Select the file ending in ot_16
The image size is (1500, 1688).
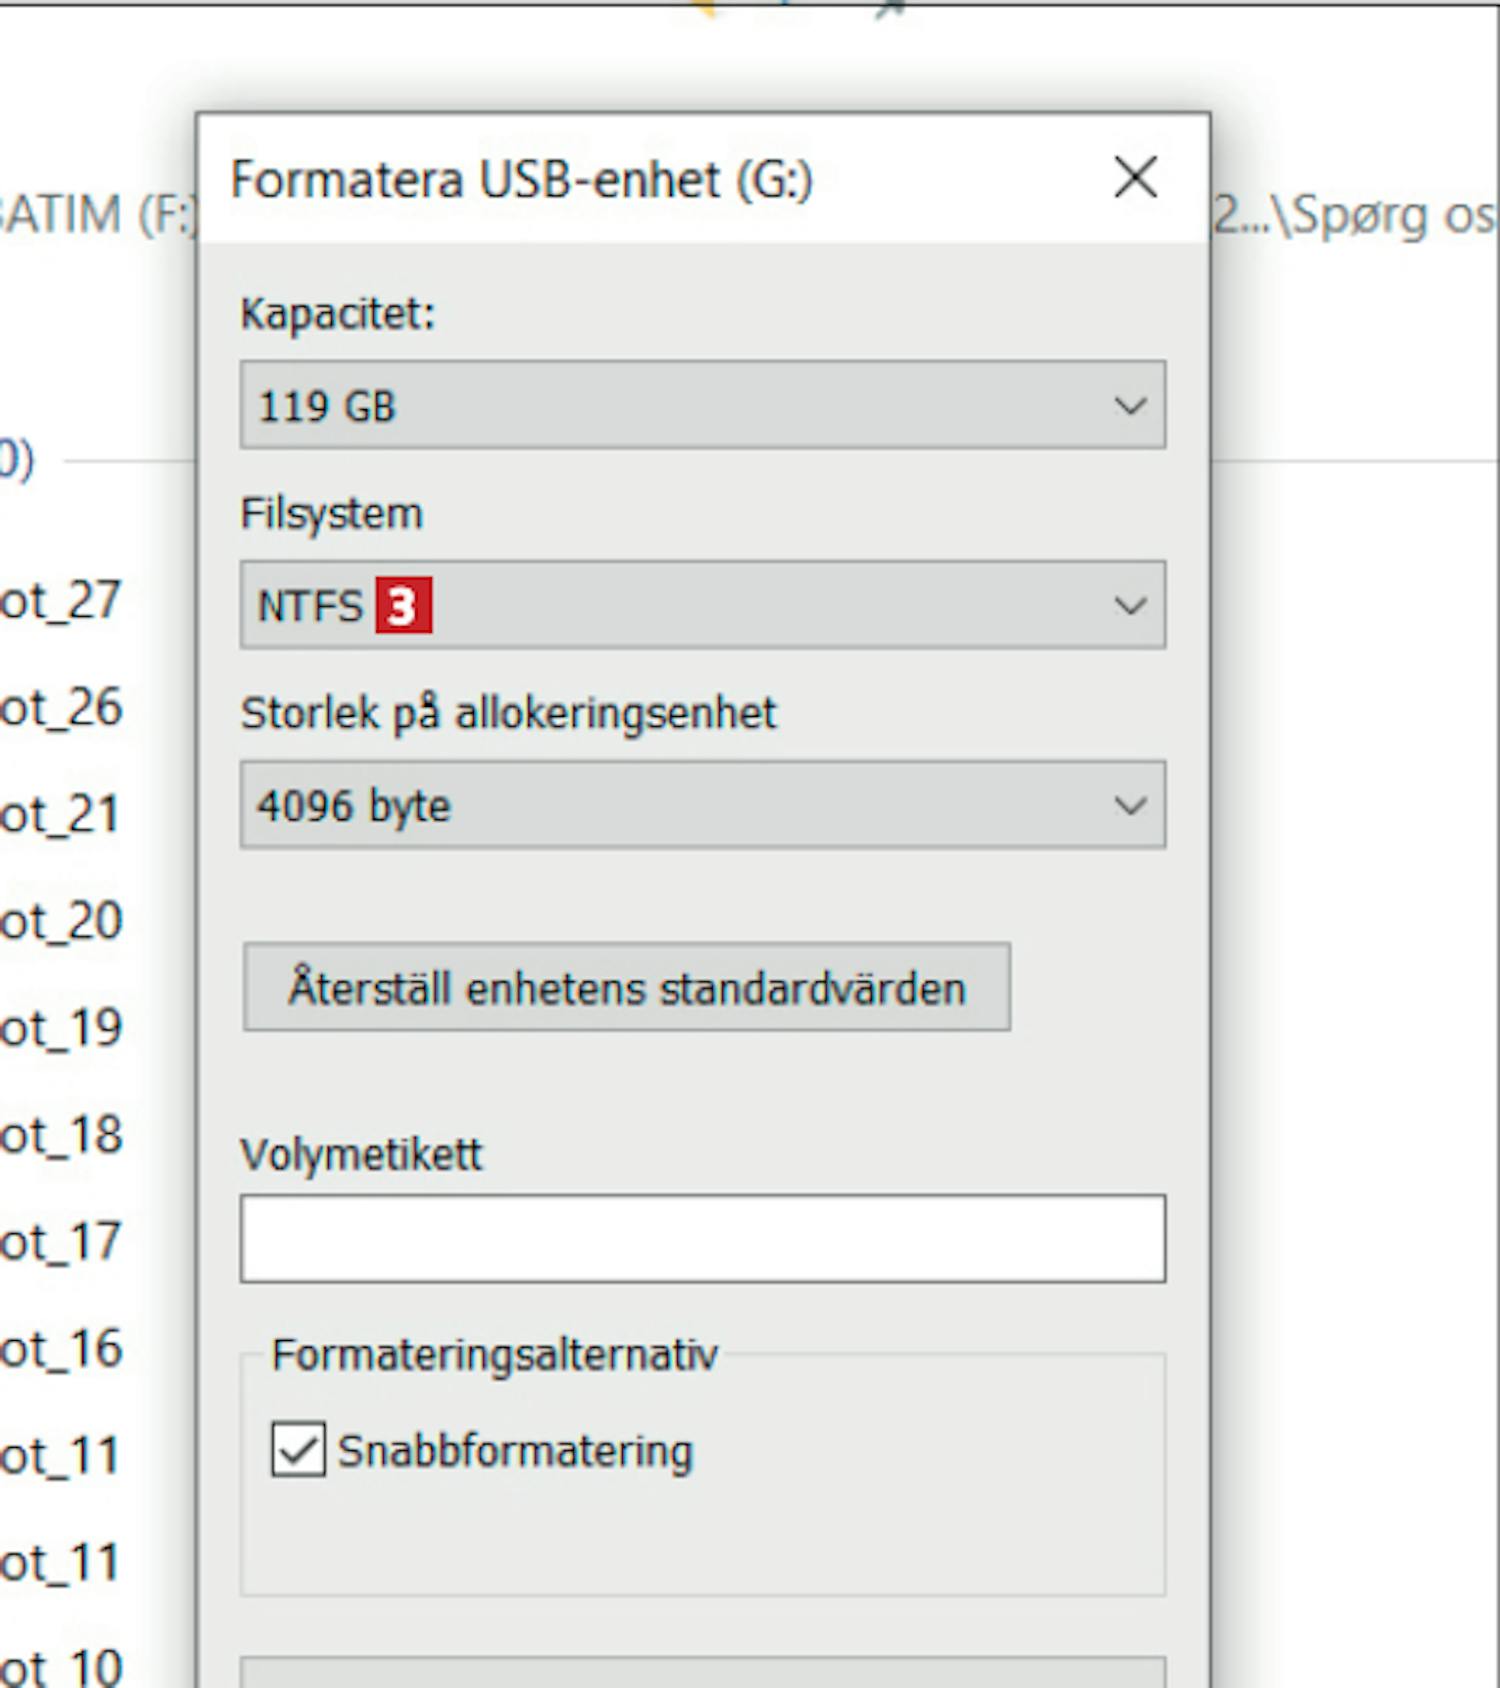click(x=60, y=1349)
